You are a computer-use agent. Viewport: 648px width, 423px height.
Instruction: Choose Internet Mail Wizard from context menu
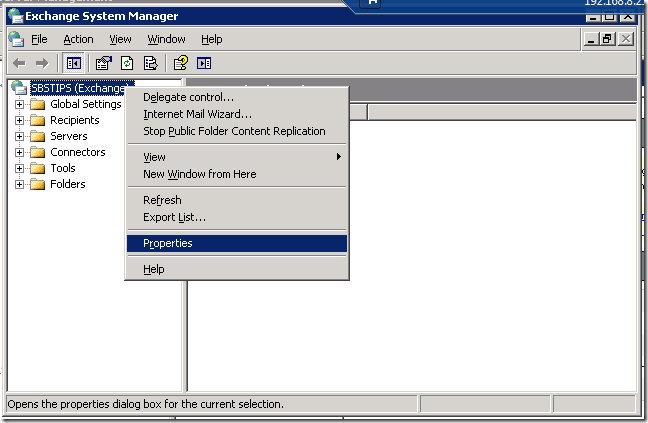tap(197, 114)
